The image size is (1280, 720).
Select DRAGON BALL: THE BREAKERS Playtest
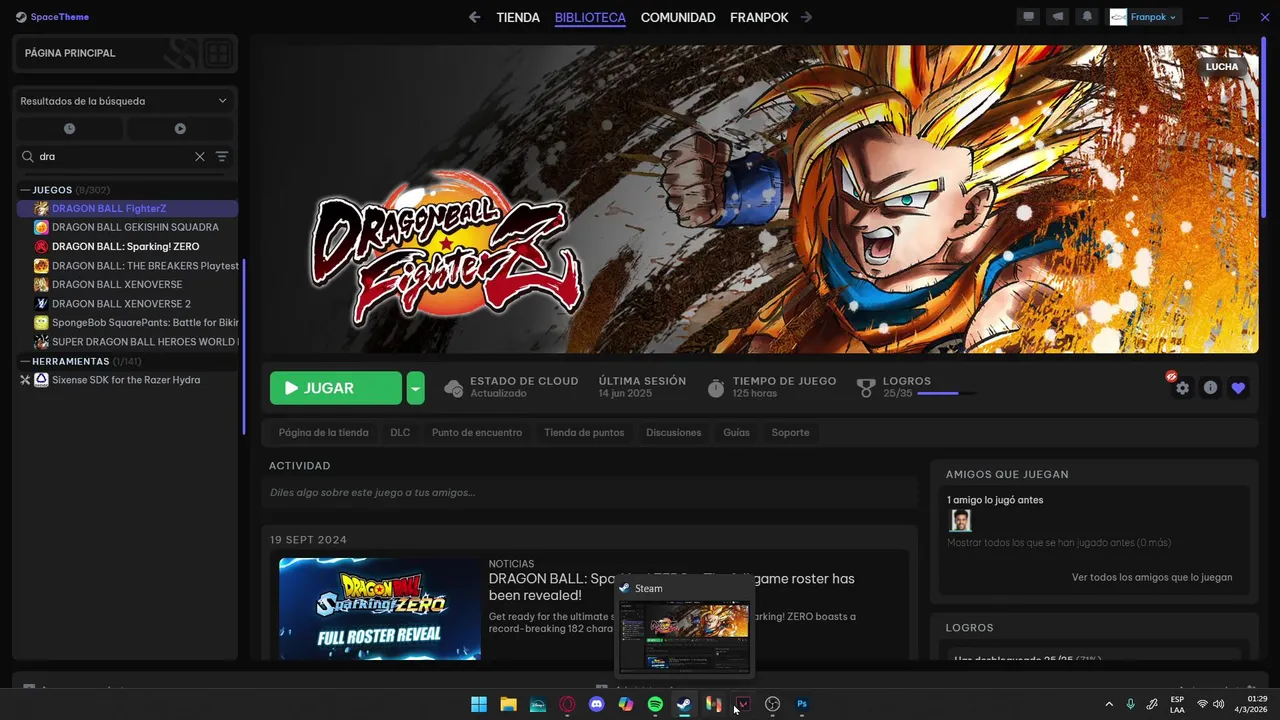click(127, 266)
